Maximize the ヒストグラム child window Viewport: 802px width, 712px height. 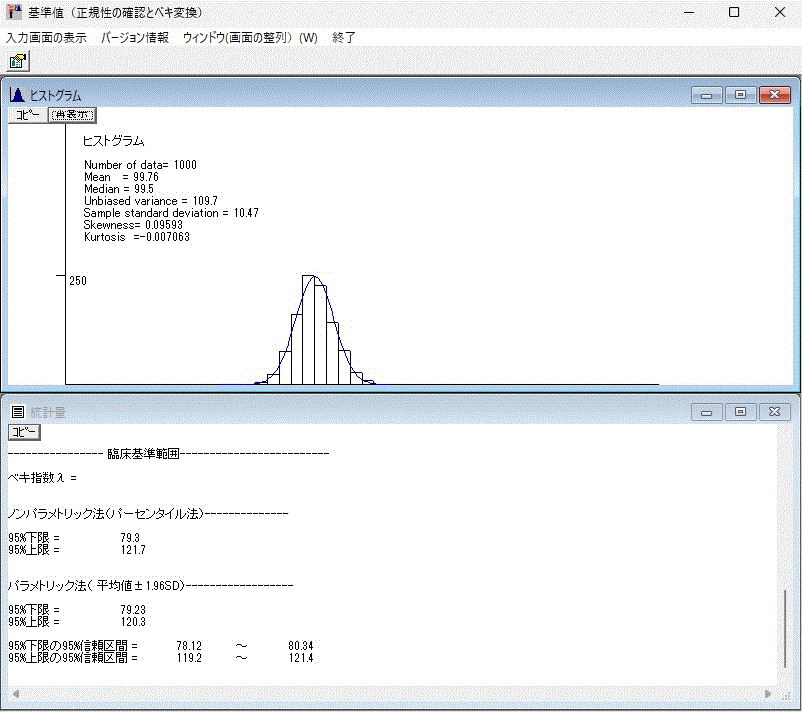point(741,95)
